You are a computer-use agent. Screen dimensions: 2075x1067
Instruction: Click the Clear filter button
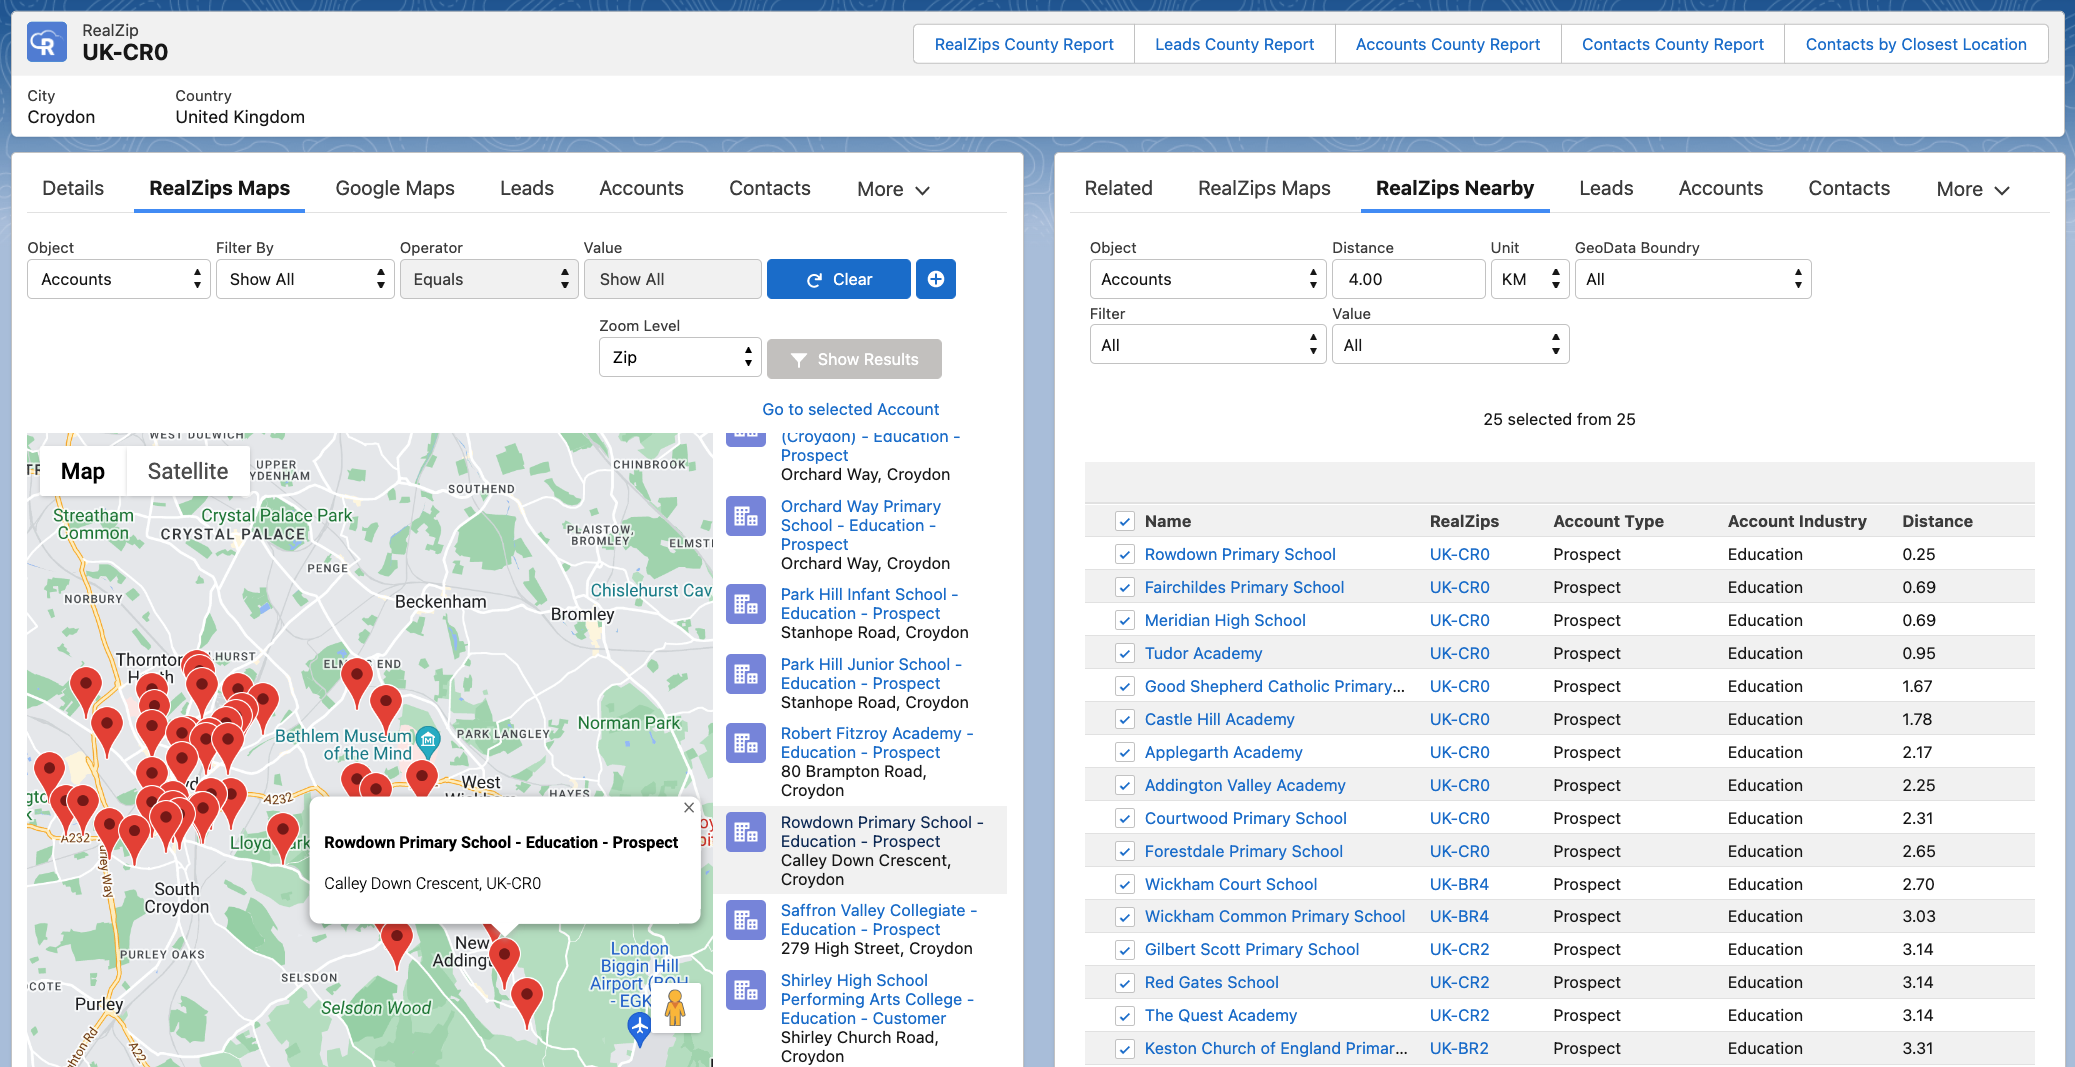pyautogui.click(x=838, y=279)
